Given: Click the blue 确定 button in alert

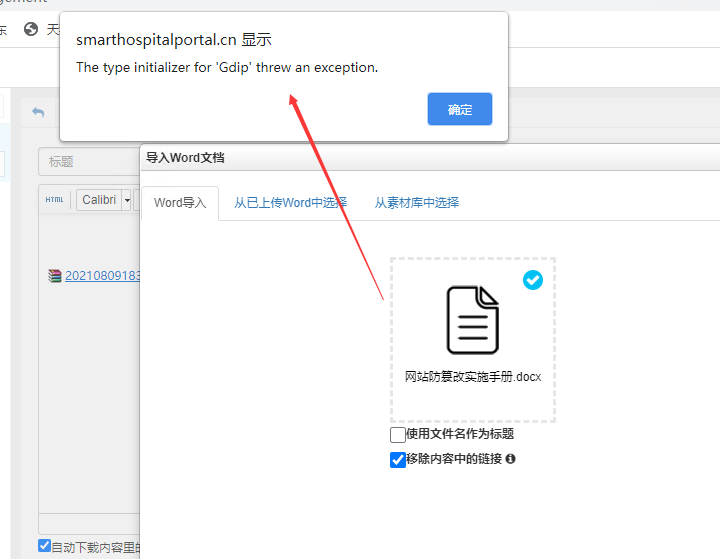Looking at the screenshot, I should [459, 110].
